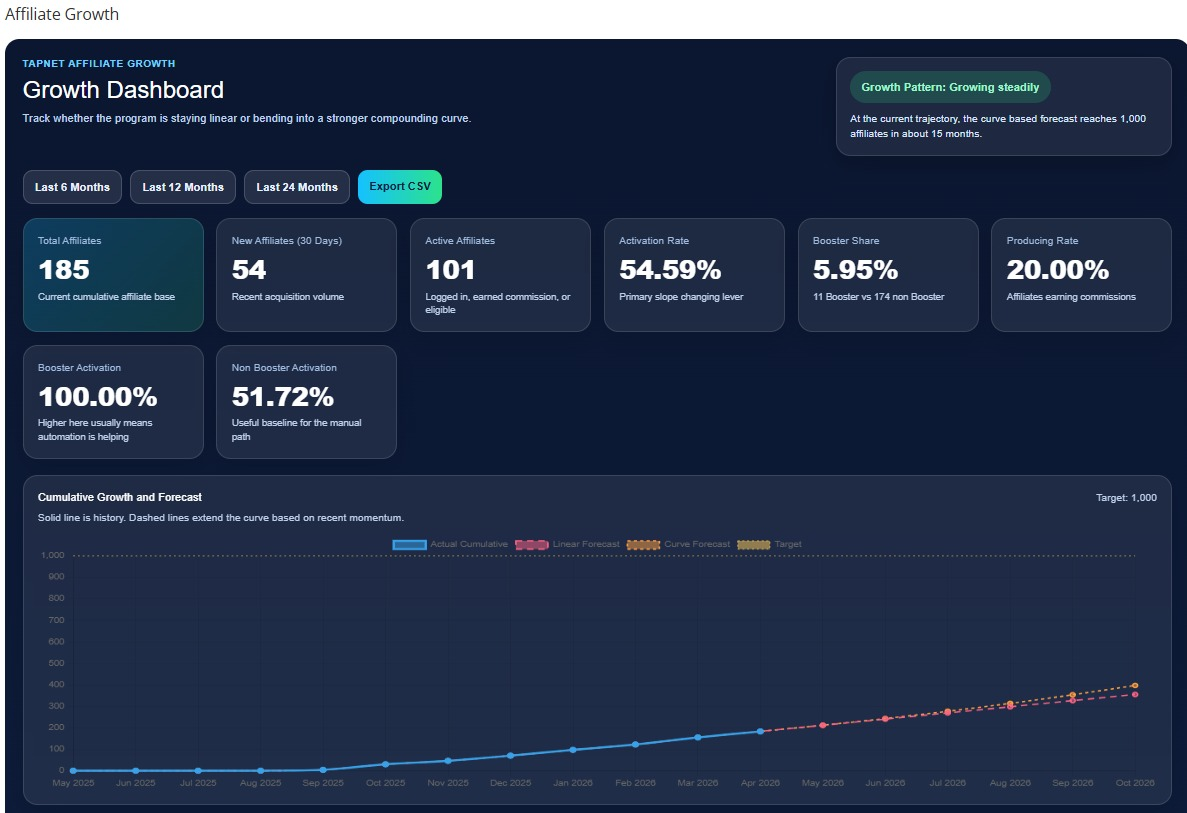This screenshot has width=1187, height=813.
Task: Show the Last 24 Months range
Action: [297, 187]
